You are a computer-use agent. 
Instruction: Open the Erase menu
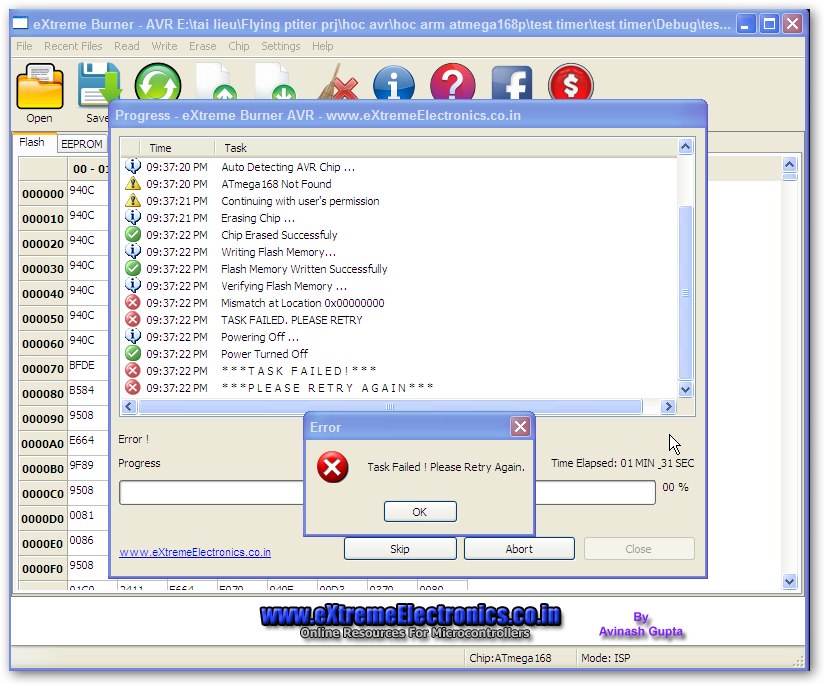[x=203, y=46]
